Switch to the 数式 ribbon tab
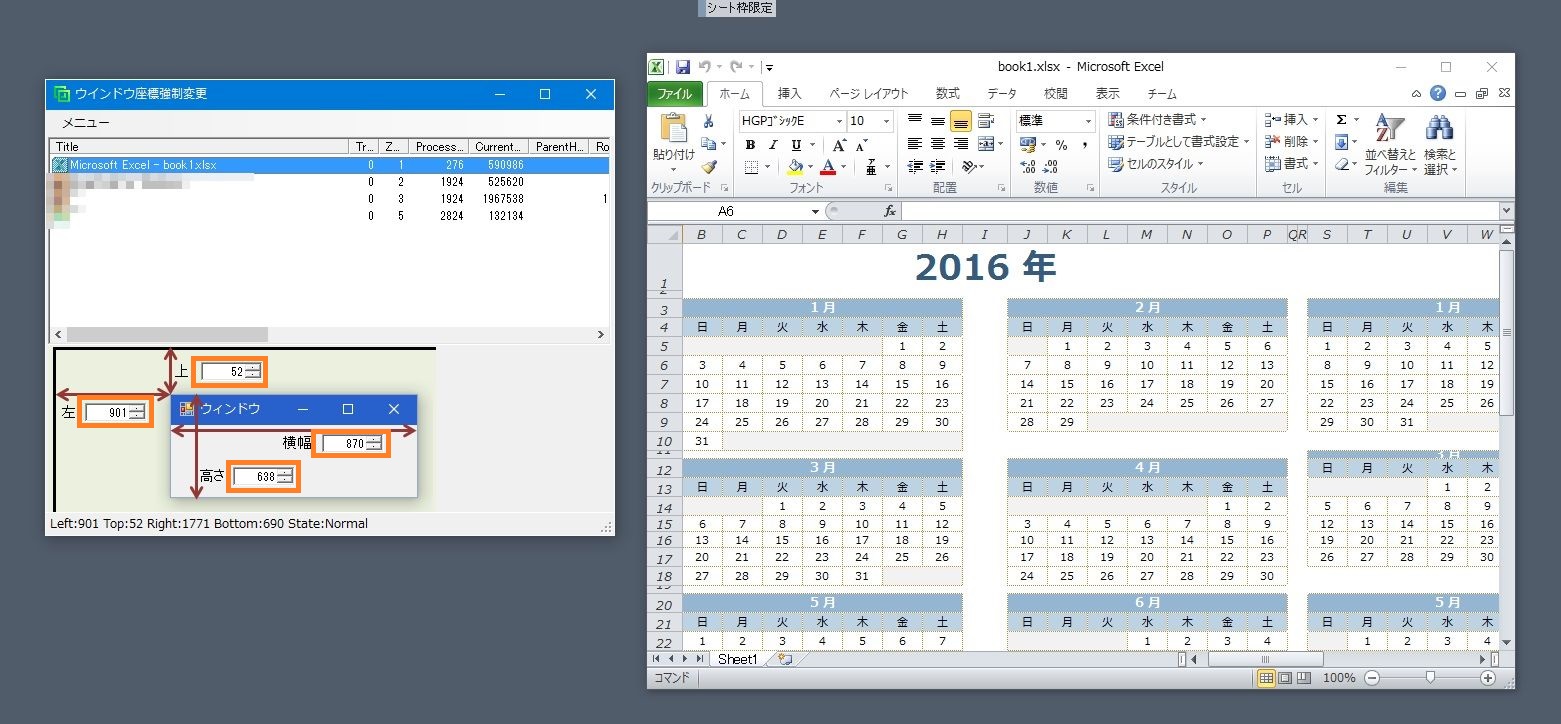Screen dimensions: 1561x724 (947, 94)
